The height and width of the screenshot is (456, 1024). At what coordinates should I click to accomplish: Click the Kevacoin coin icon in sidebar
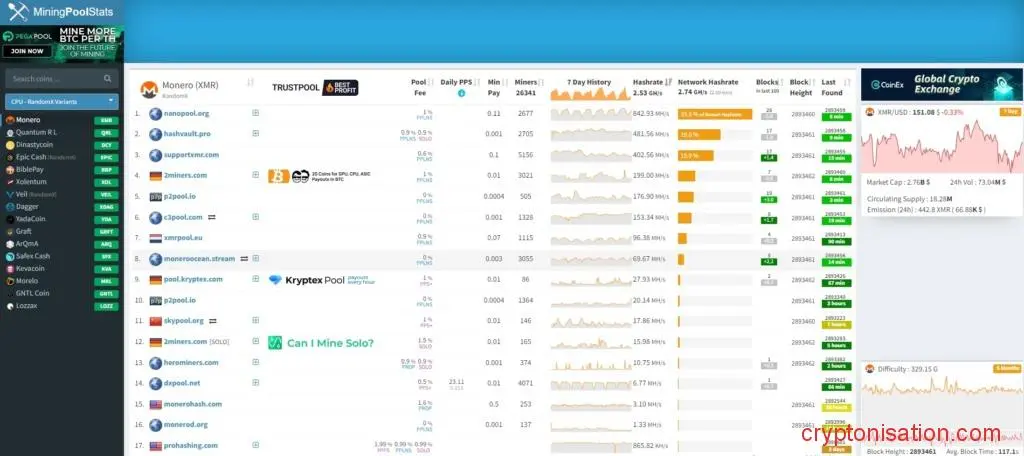10,269
